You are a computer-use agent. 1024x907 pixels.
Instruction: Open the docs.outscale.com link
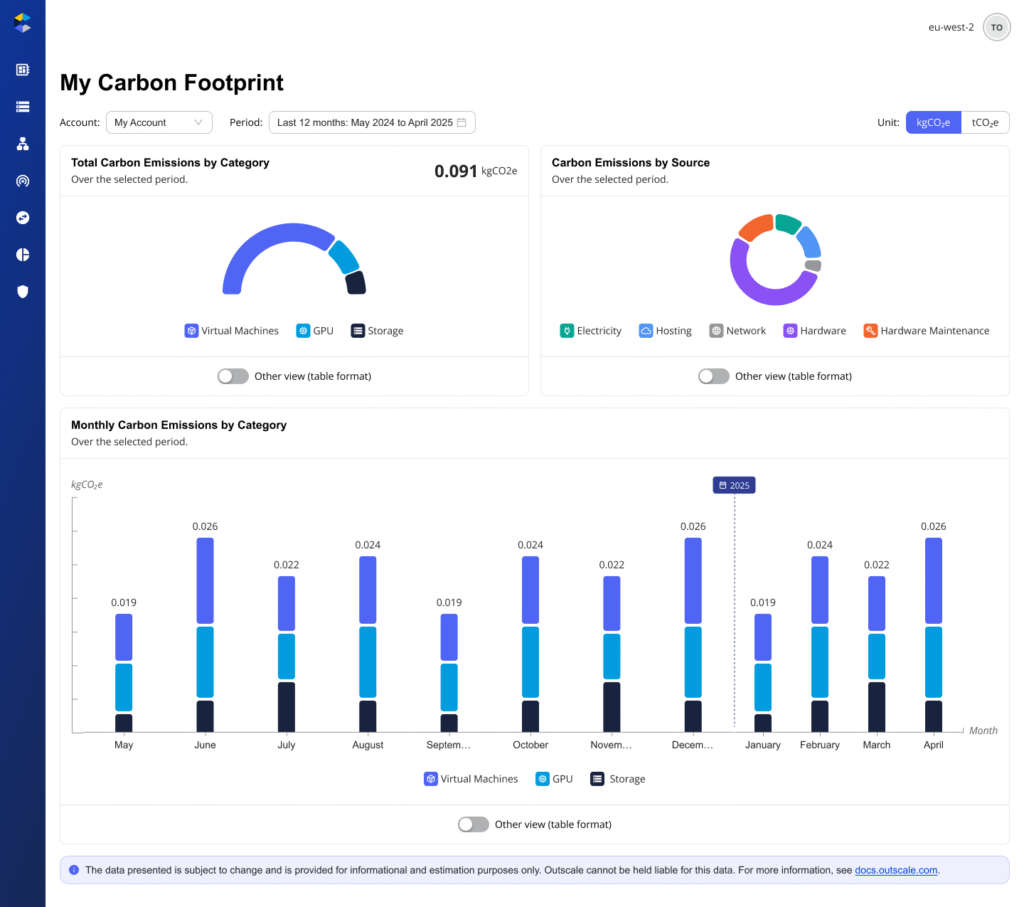tap(896, 870)
